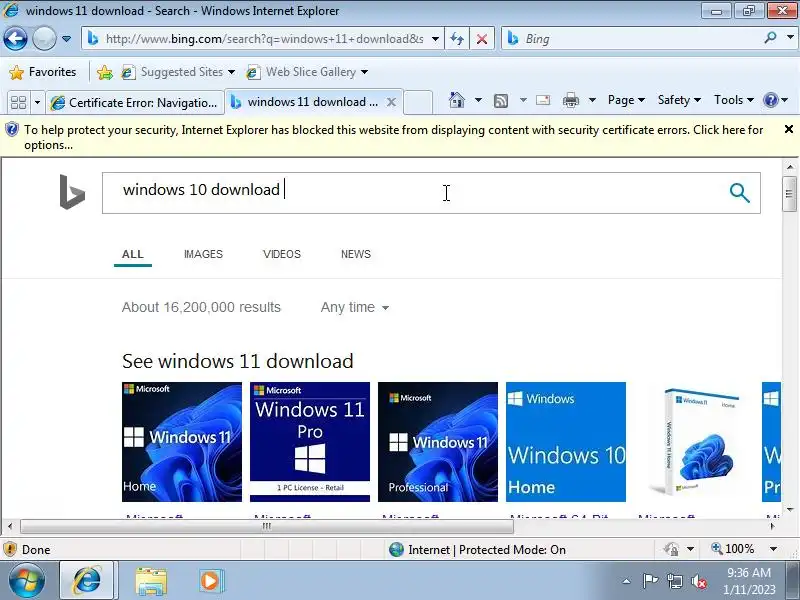Dismiss the yellow information bar
The image size is (800, 600).
[x=789, y=130]
